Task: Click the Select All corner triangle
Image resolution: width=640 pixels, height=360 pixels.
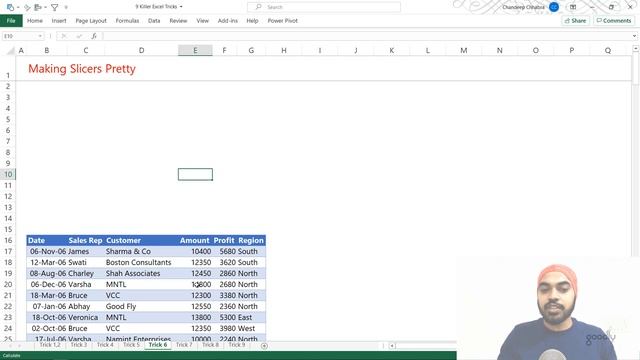Action: (11, 51)
